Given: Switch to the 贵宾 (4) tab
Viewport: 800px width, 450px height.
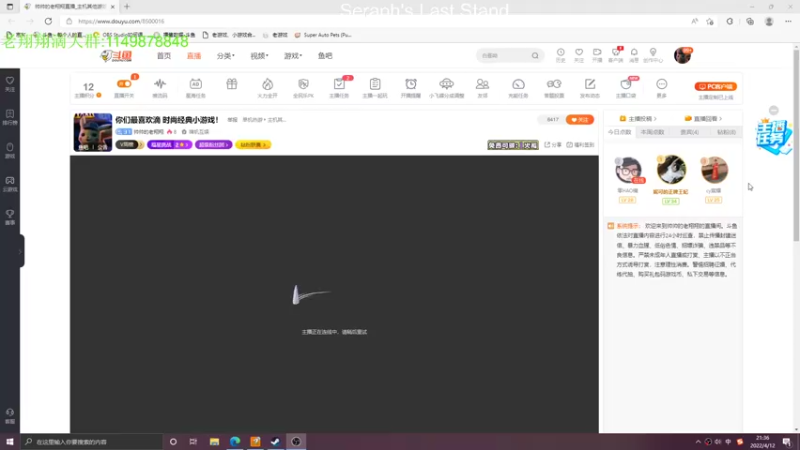Looking at the screenshot, I should click(690, 132).
